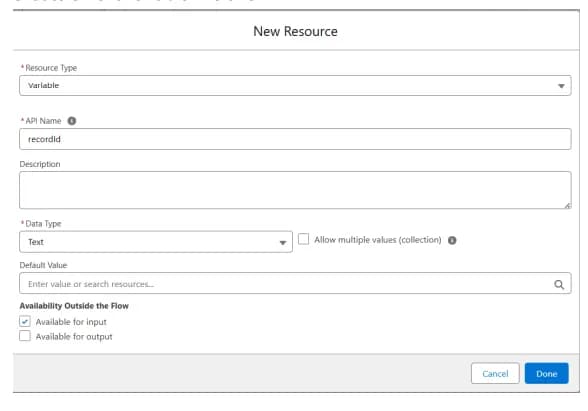This screenshot has height=411, width=588.
Task: Uncheck Available for input
Action: coord(25,321)
